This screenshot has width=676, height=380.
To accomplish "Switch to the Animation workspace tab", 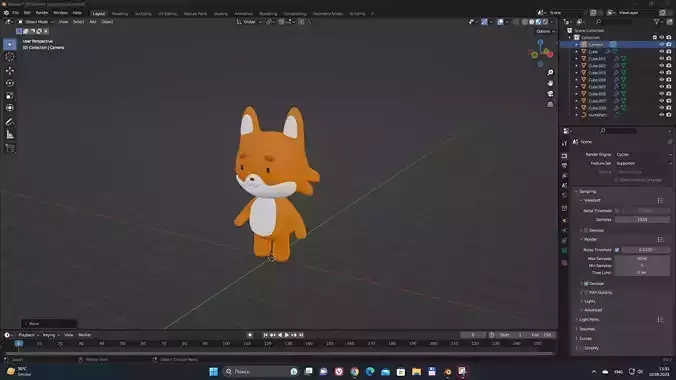I will [243, 14].
